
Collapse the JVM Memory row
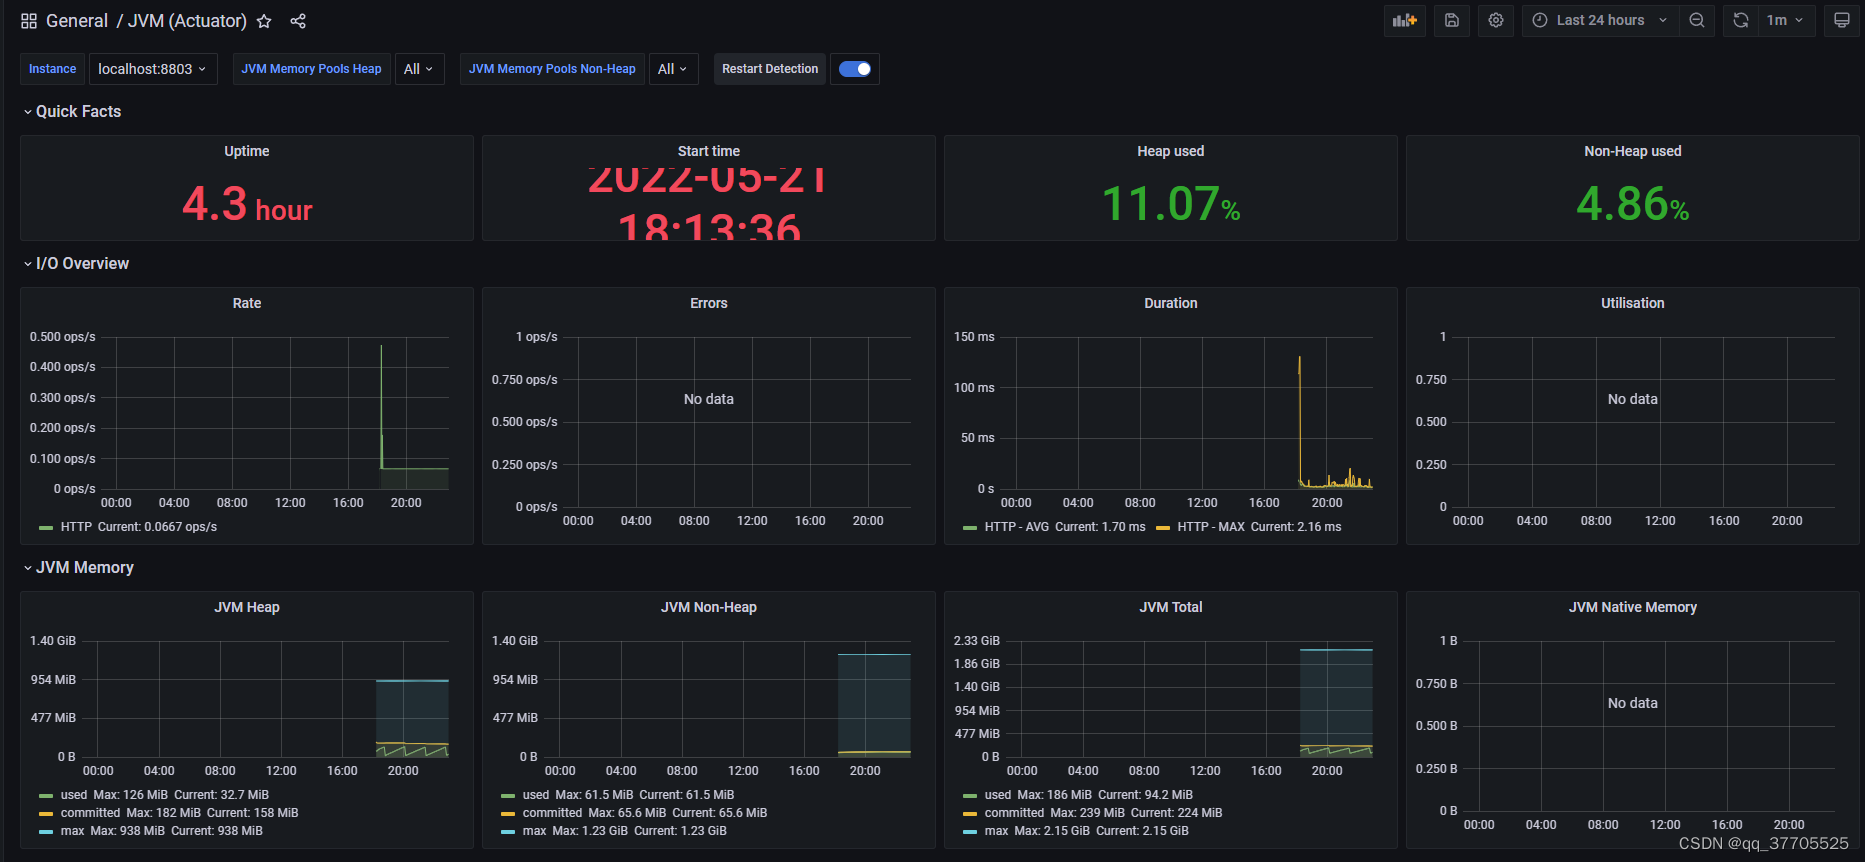coord(78,567)
